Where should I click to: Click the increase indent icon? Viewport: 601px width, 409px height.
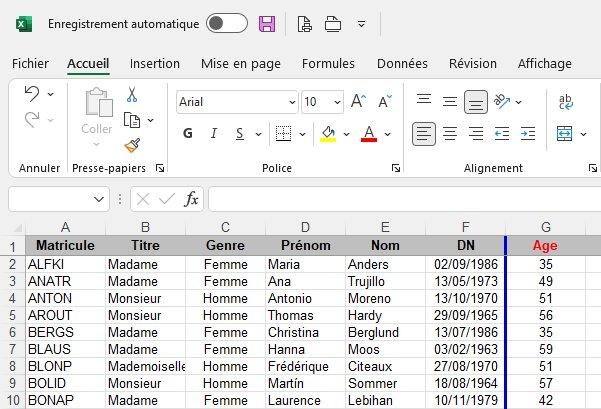(x=529, y=133)
